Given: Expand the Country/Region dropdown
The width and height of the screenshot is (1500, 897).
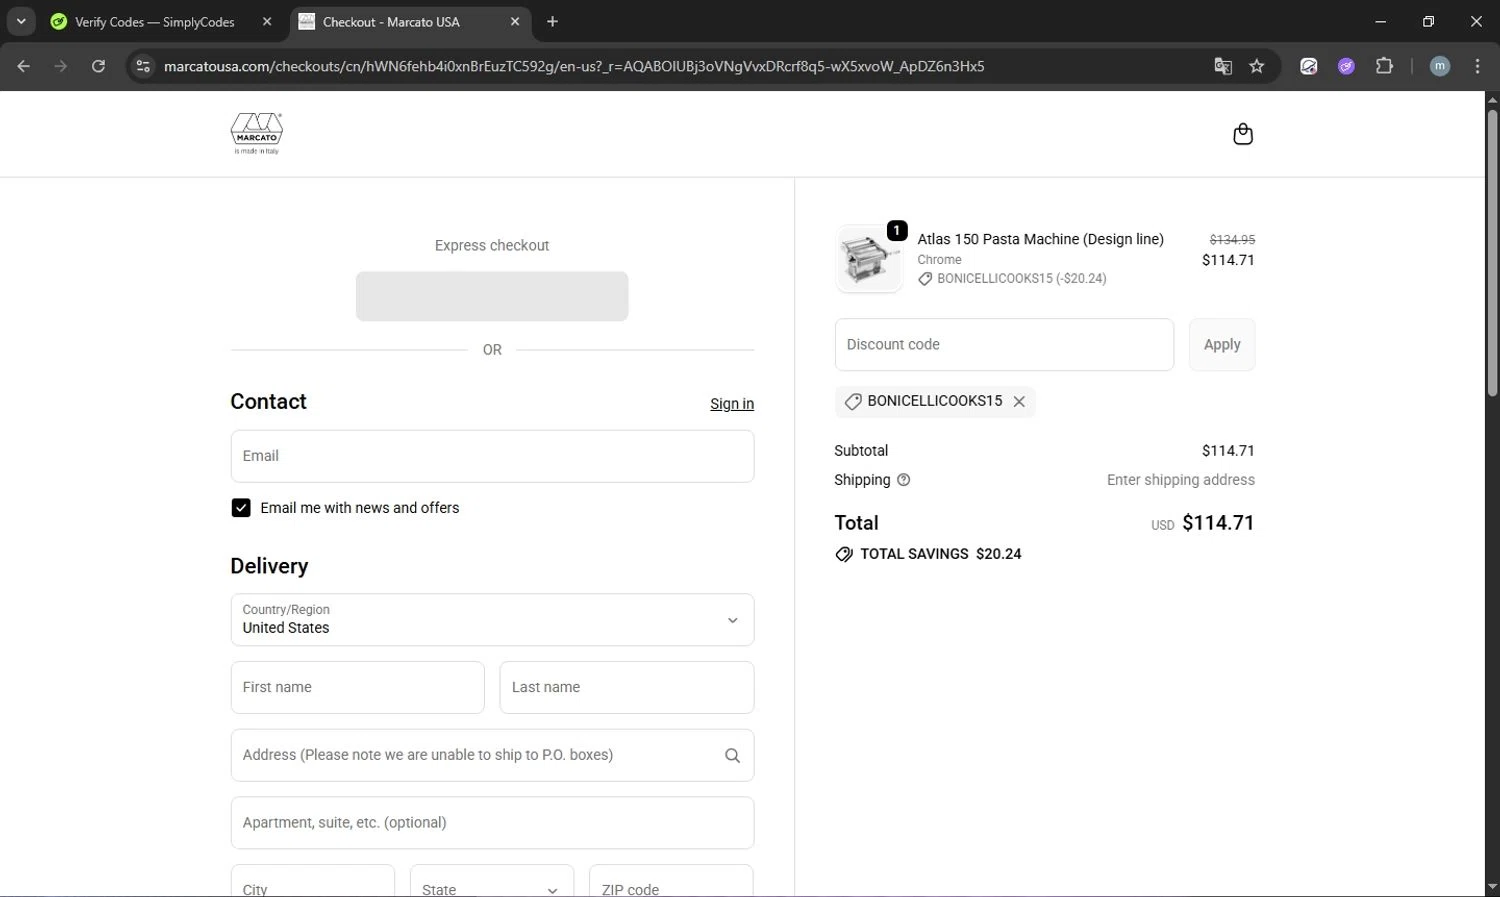Looking at the screenshot, I should click(492, 620).
